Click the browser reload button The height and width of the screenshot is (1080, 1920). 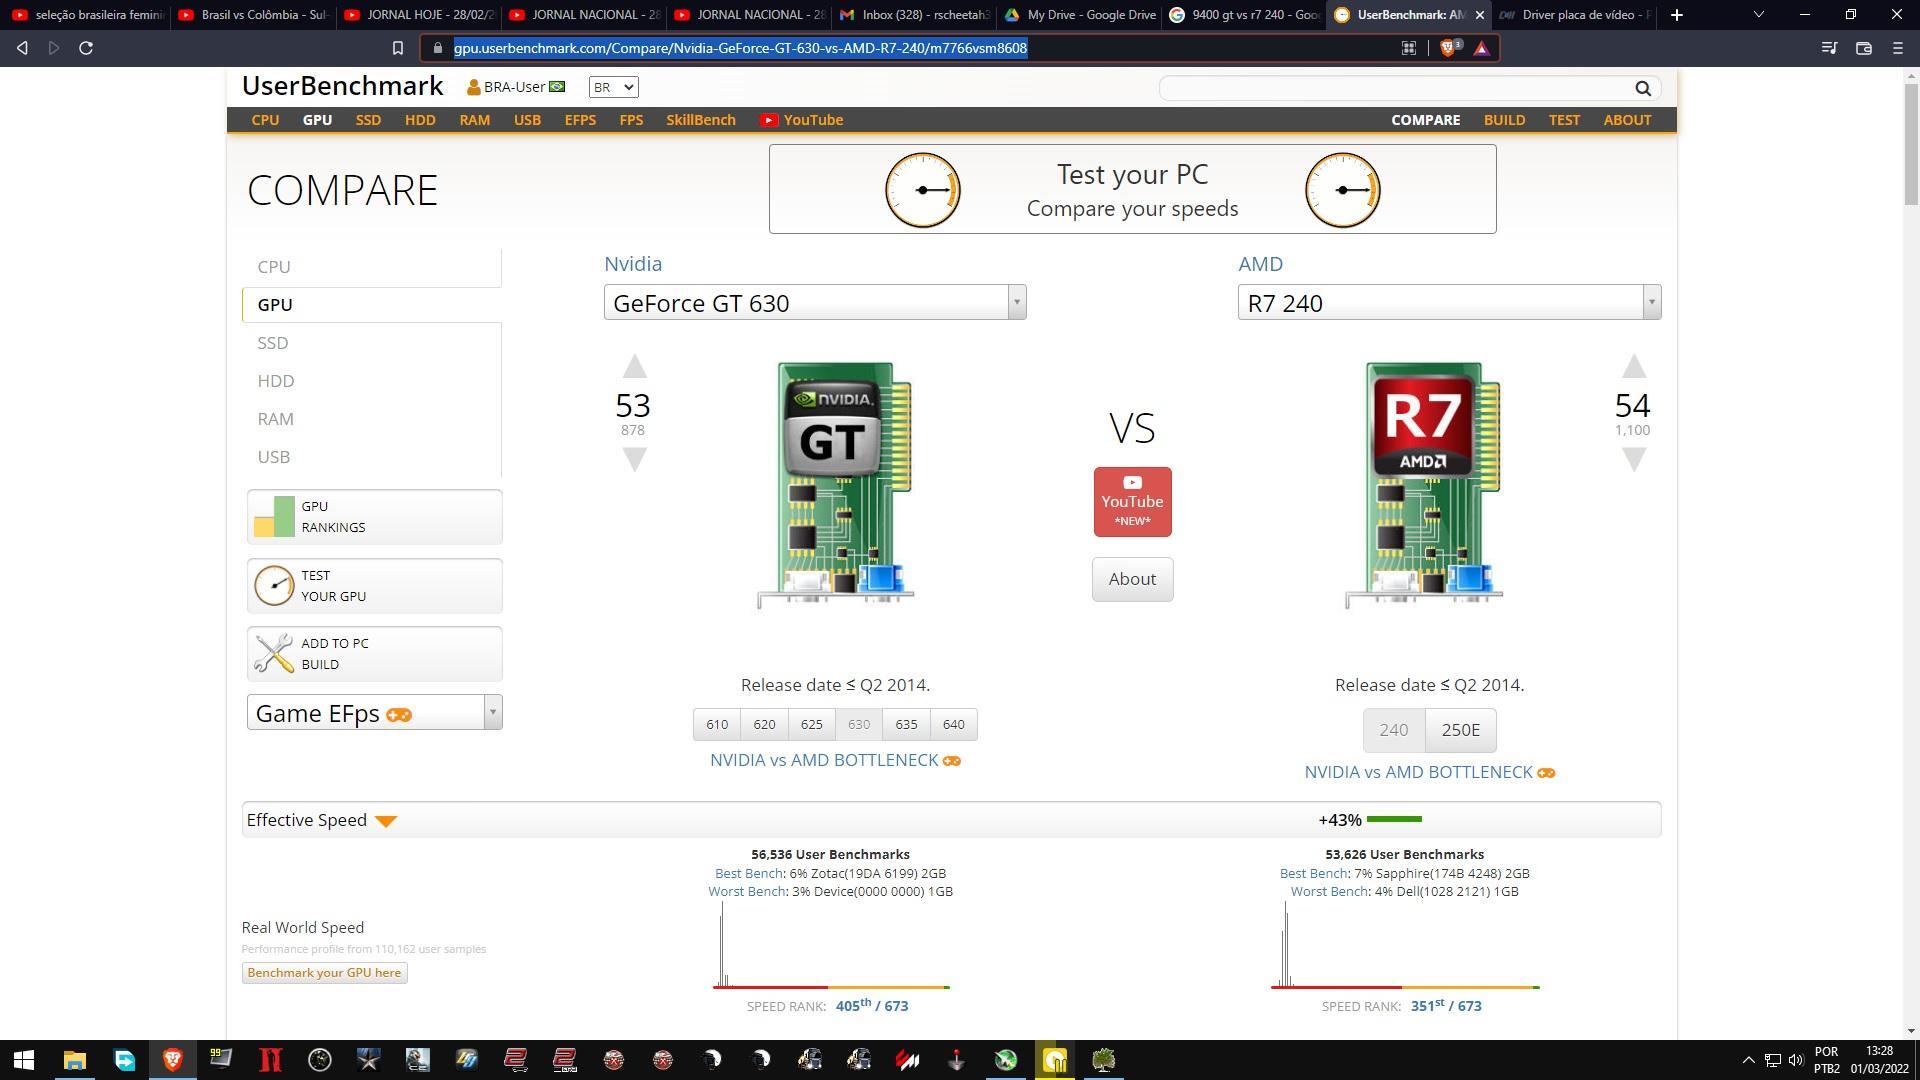click(86, 48)
